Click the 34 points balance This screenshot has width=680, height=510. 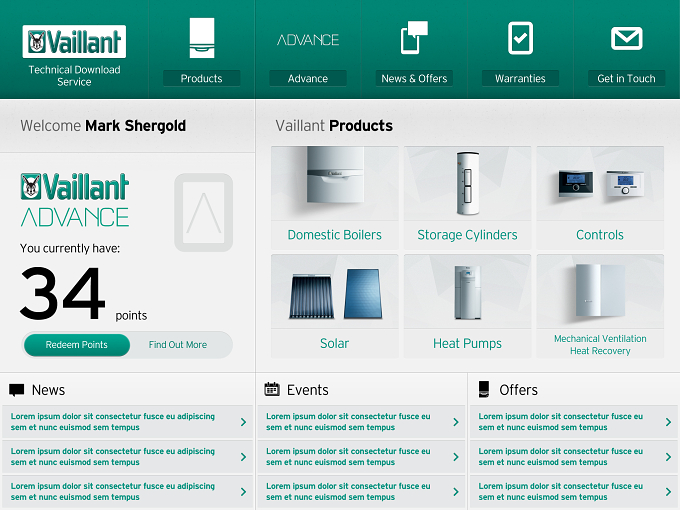(x=83, y=294)
